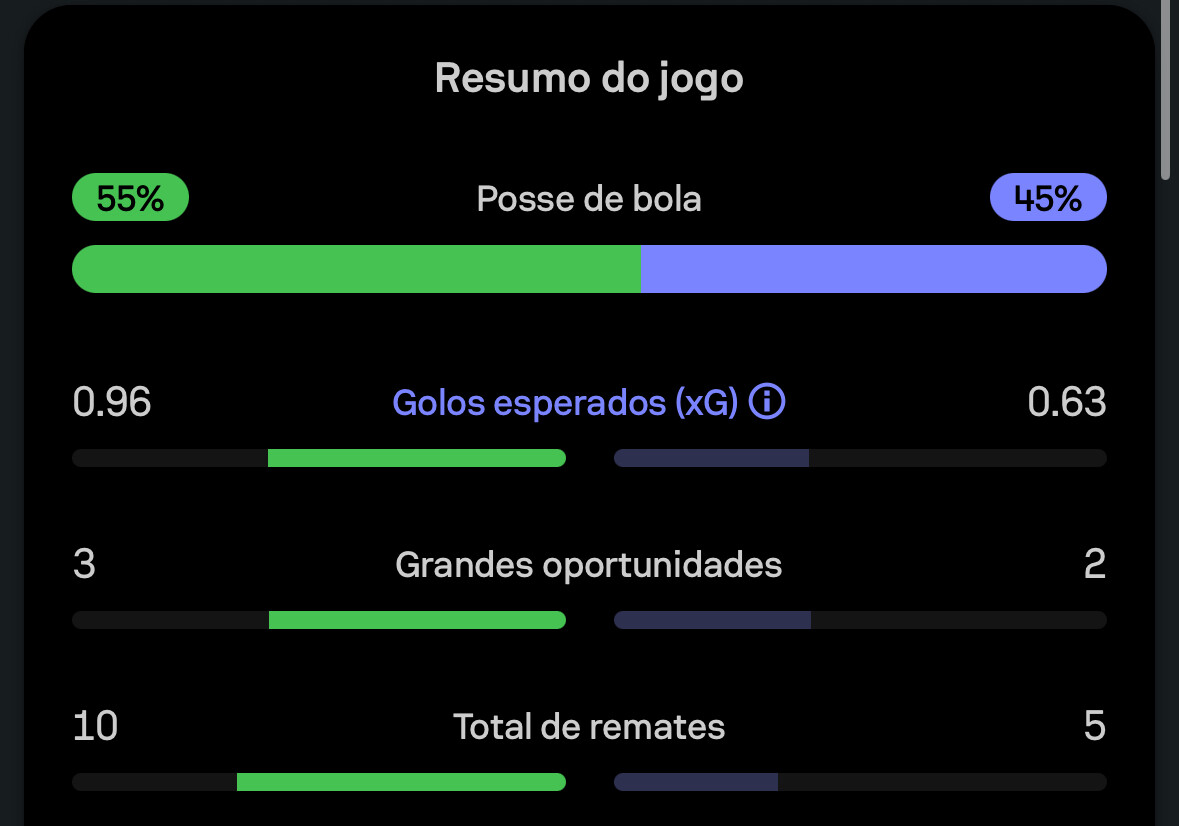
Task: Click the purple Total de remates bar
Action: click(696, 782)
